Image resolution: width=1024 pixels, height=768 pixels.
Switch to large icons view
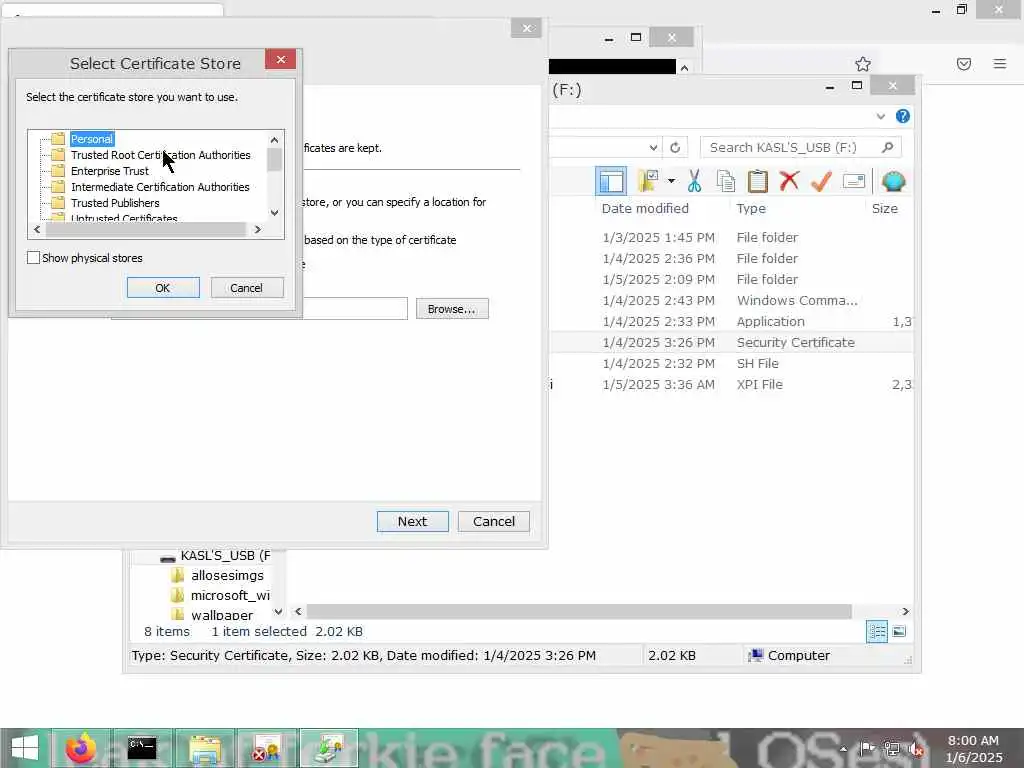pyautogui.click(x=899, y=632)
